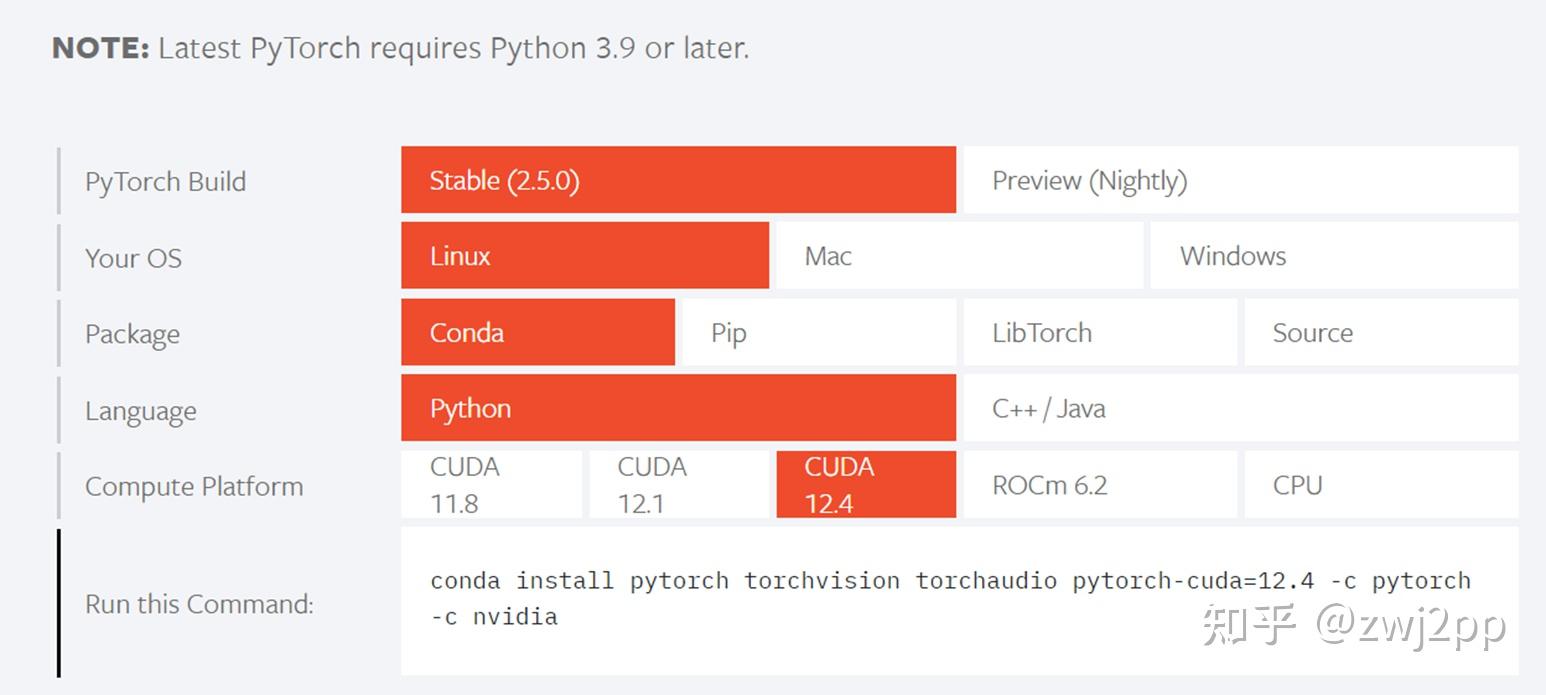Switch the package to Pip
Screen dimensions: 1546x695
click(x=818, y=333)
